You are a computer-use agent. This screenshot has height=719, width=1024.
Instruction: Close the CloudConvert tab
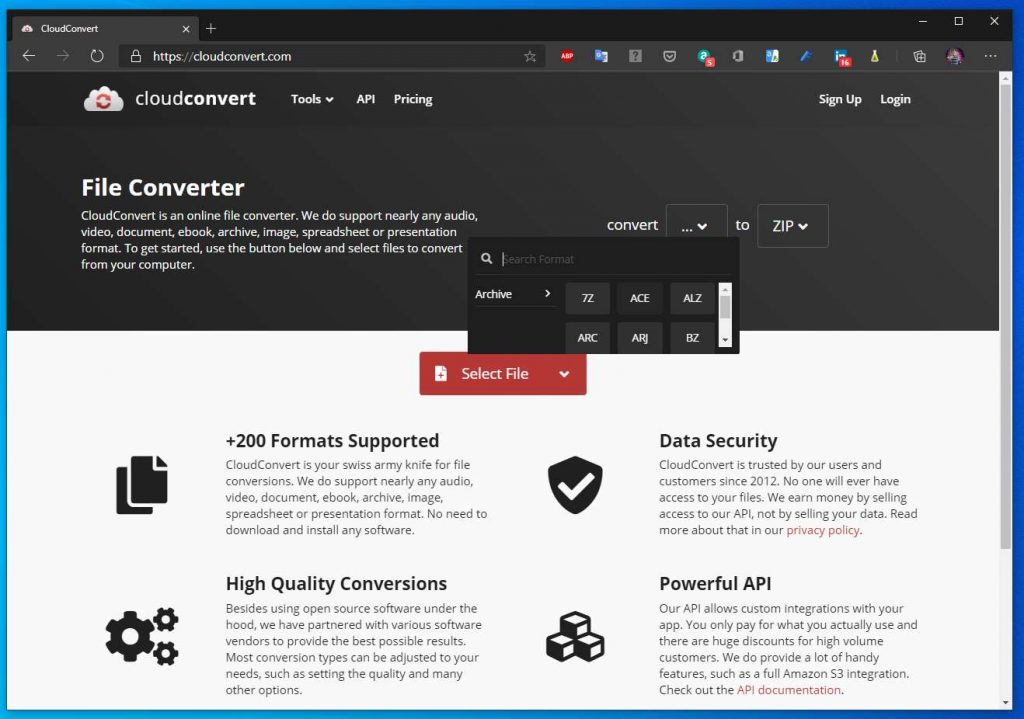(x=186, y=29)
